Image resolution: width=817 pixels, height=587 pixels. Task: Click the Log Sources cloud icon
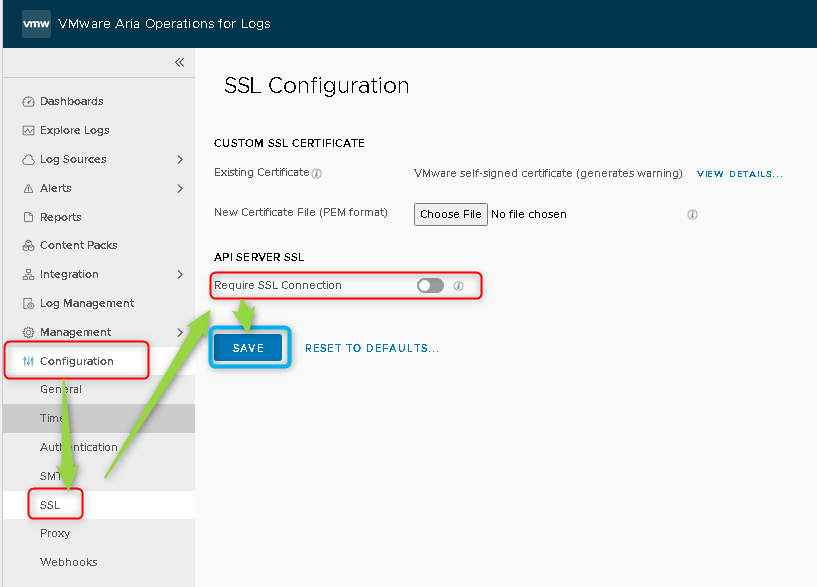[28, 160]
